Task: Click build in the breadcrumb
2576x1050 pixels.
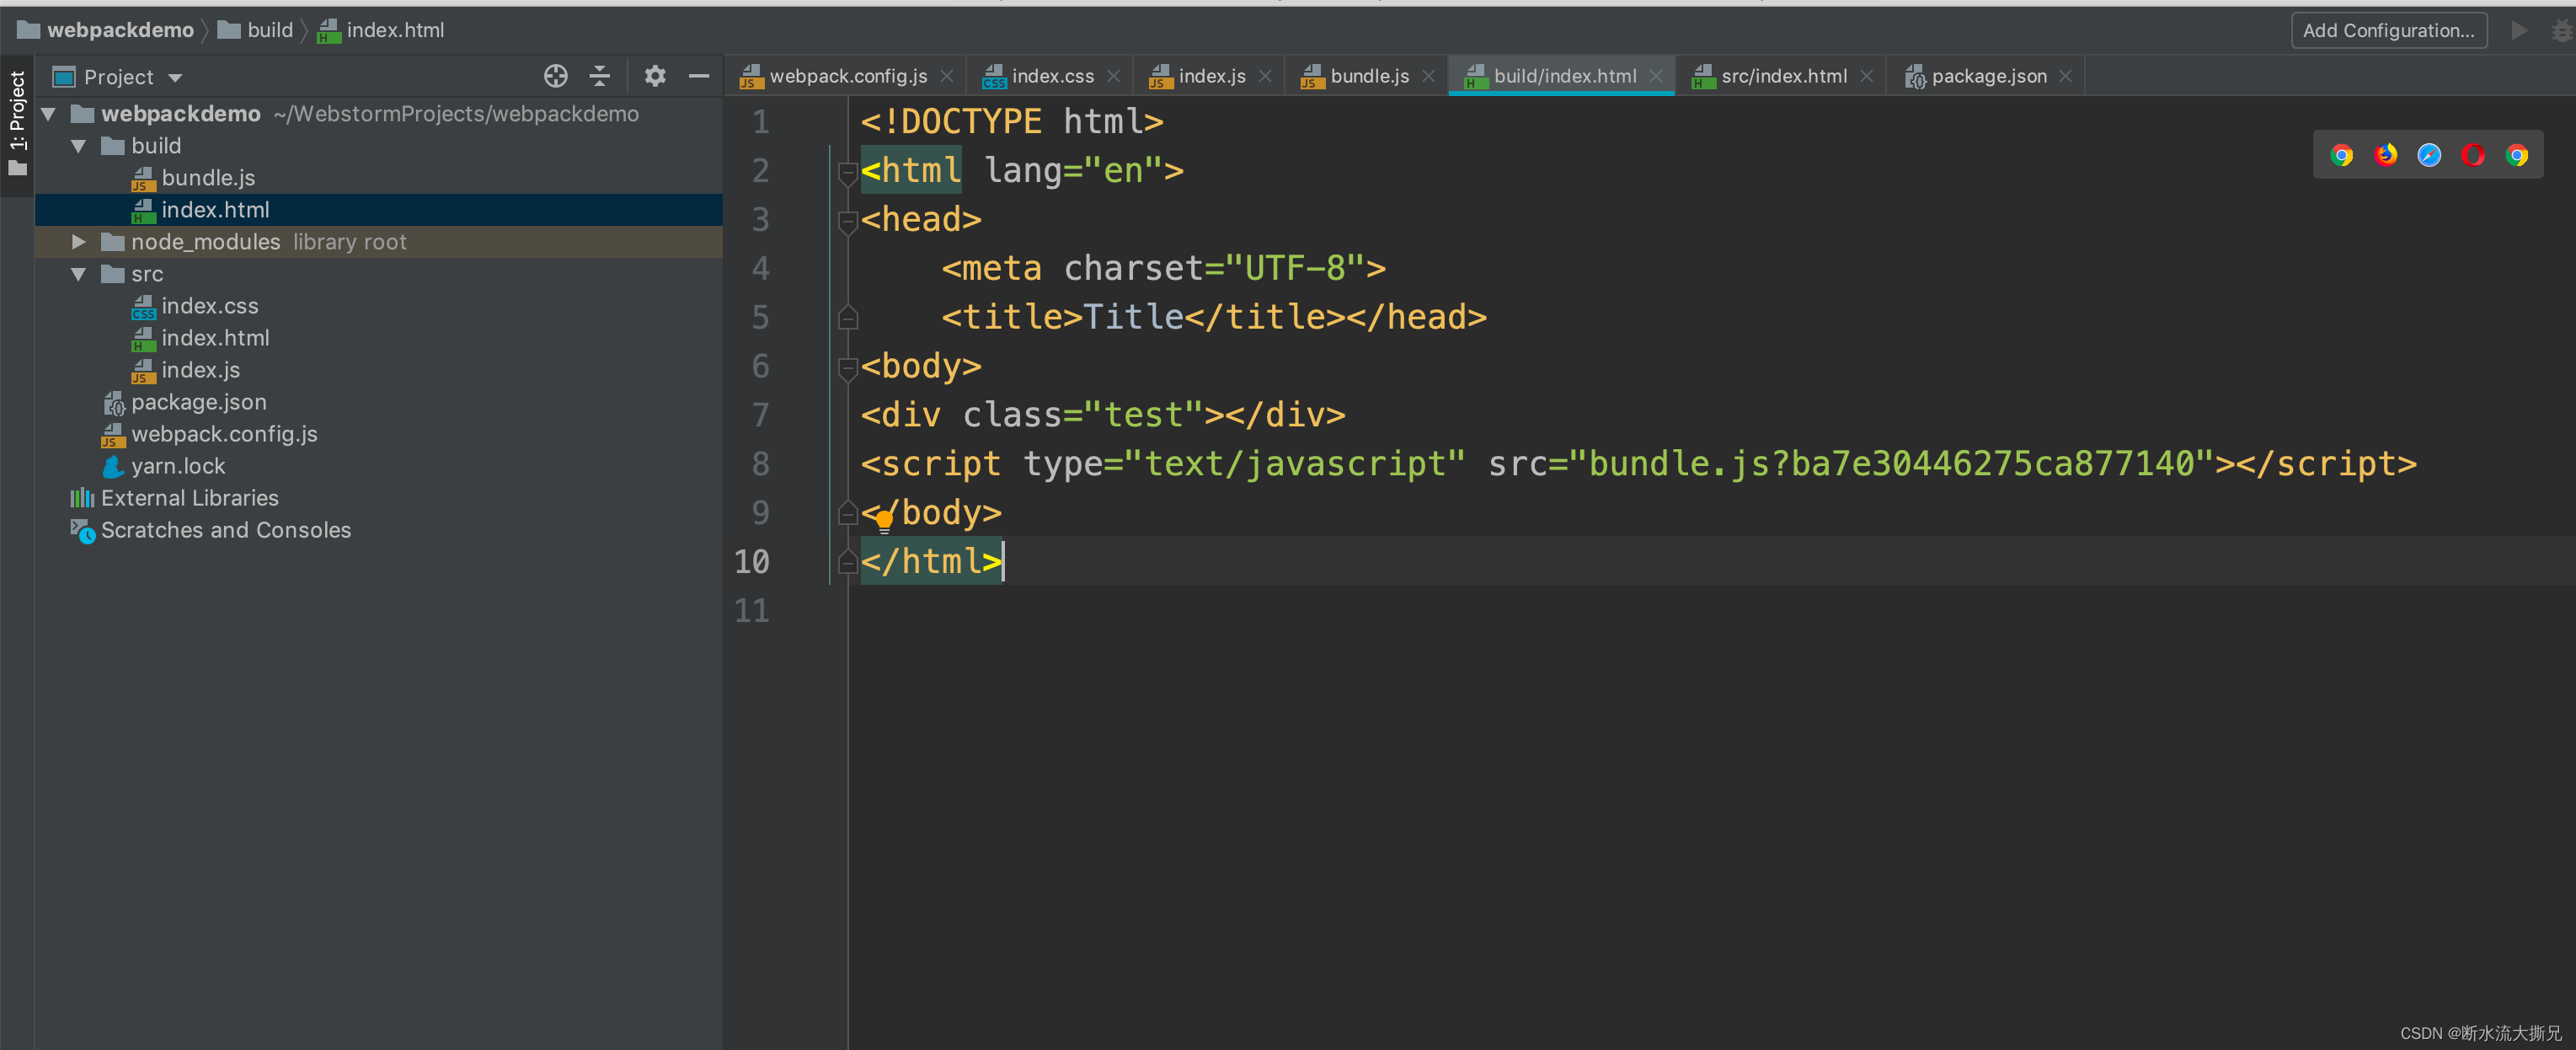Action: pyautogui.click(x=256, y=30)
